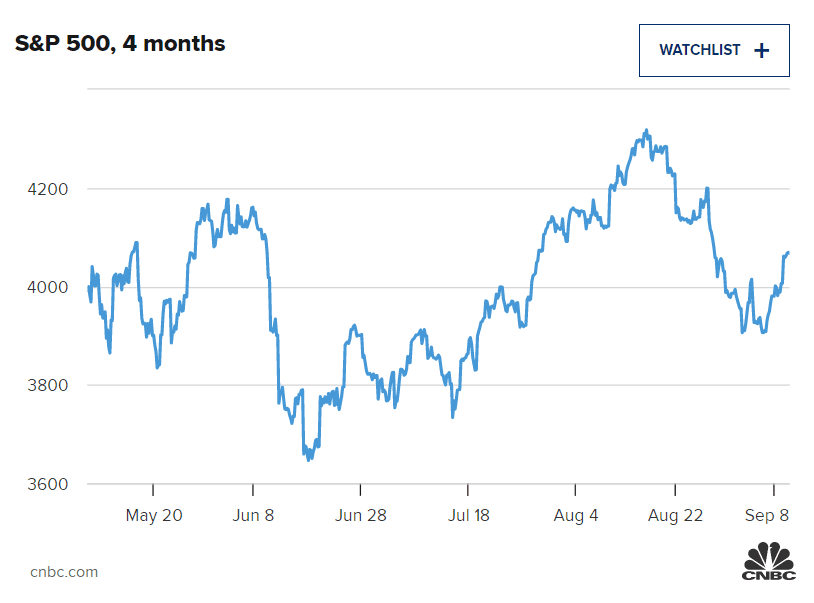Click the 4200 y-axis value

pyautogui.click(x=50, y=189)
